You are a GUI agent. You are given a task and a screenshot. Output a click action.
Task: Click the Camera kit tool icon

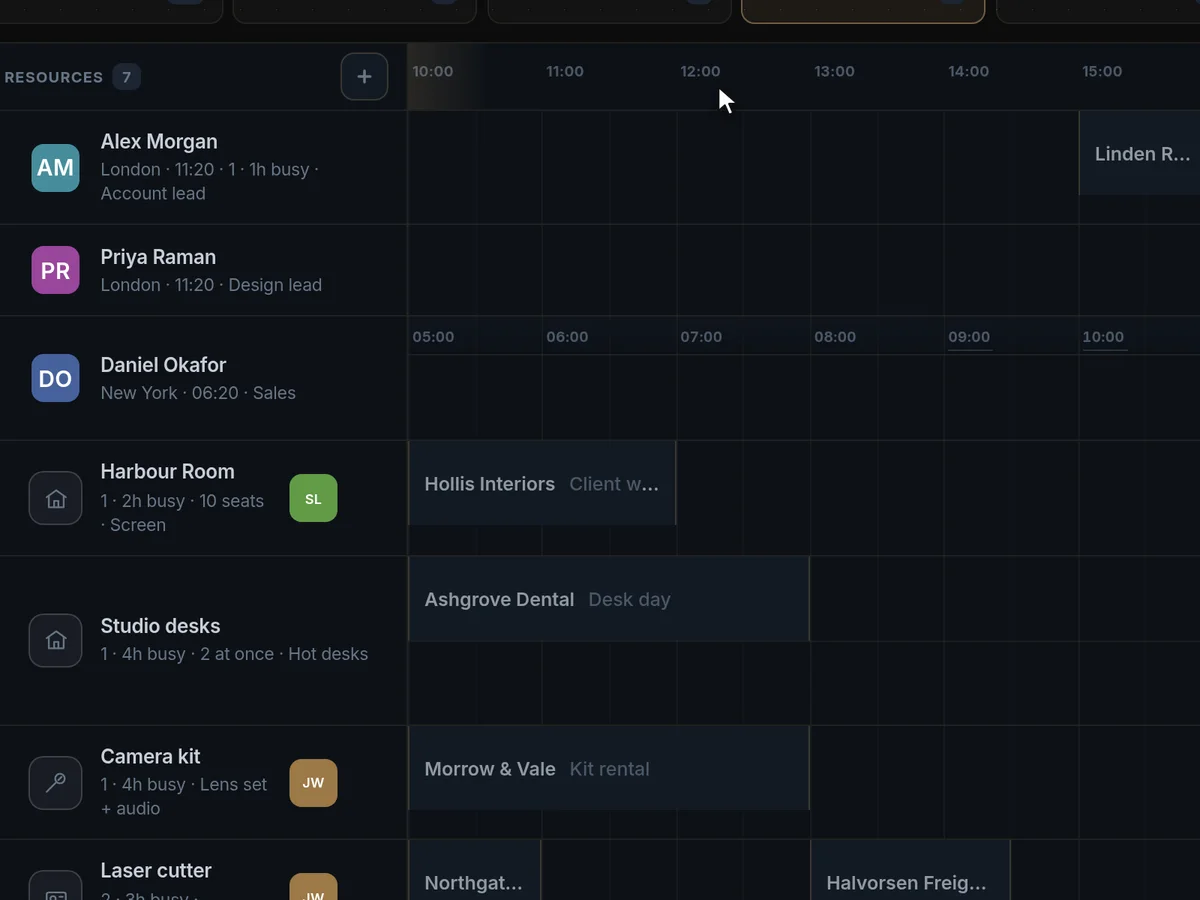pos(55,783)
